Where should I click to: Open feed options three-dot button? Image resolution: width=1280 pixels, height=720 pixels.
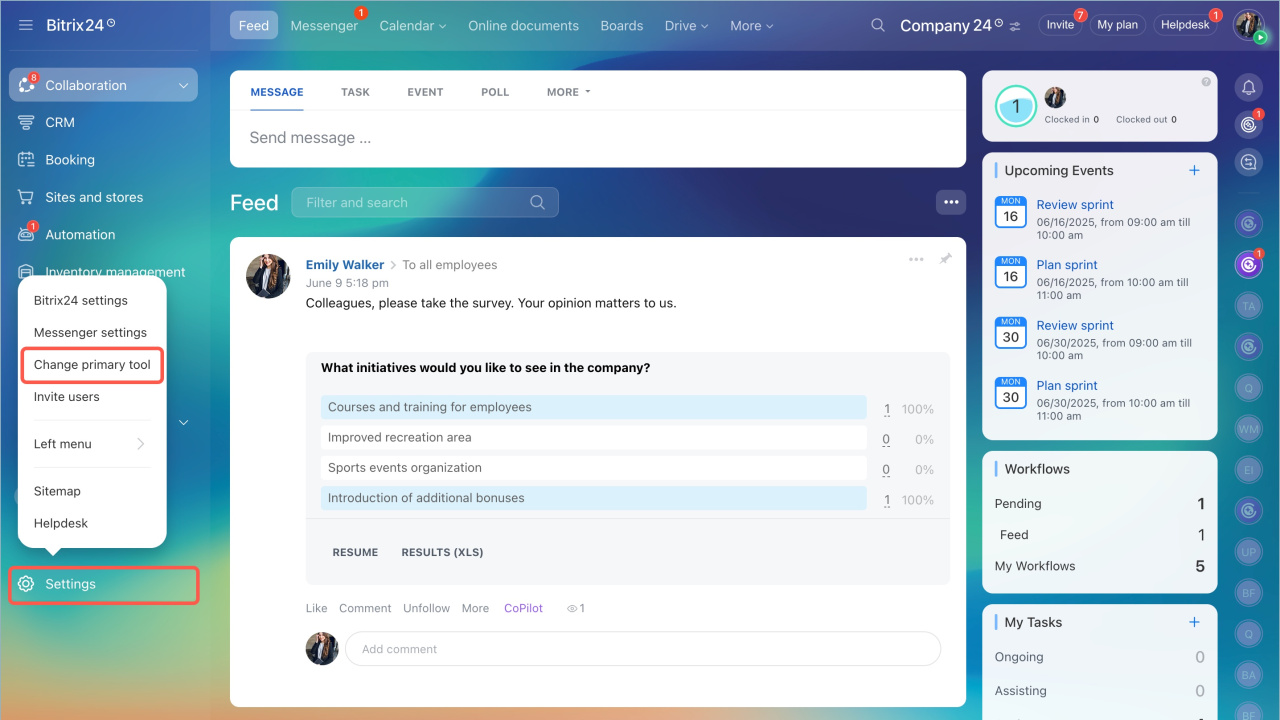[951, 202]
